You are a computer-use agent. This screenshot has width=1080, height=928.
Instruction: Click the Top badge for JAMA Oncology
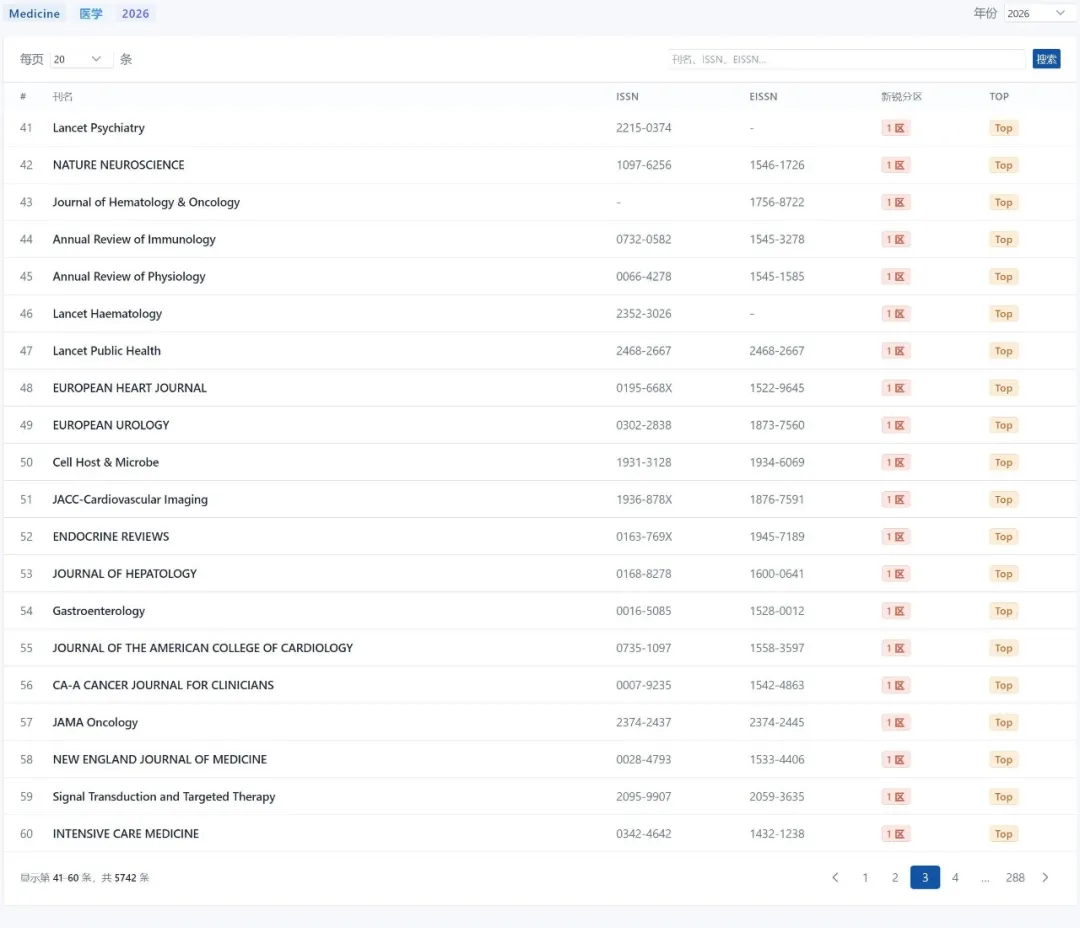click(1003, 723)
